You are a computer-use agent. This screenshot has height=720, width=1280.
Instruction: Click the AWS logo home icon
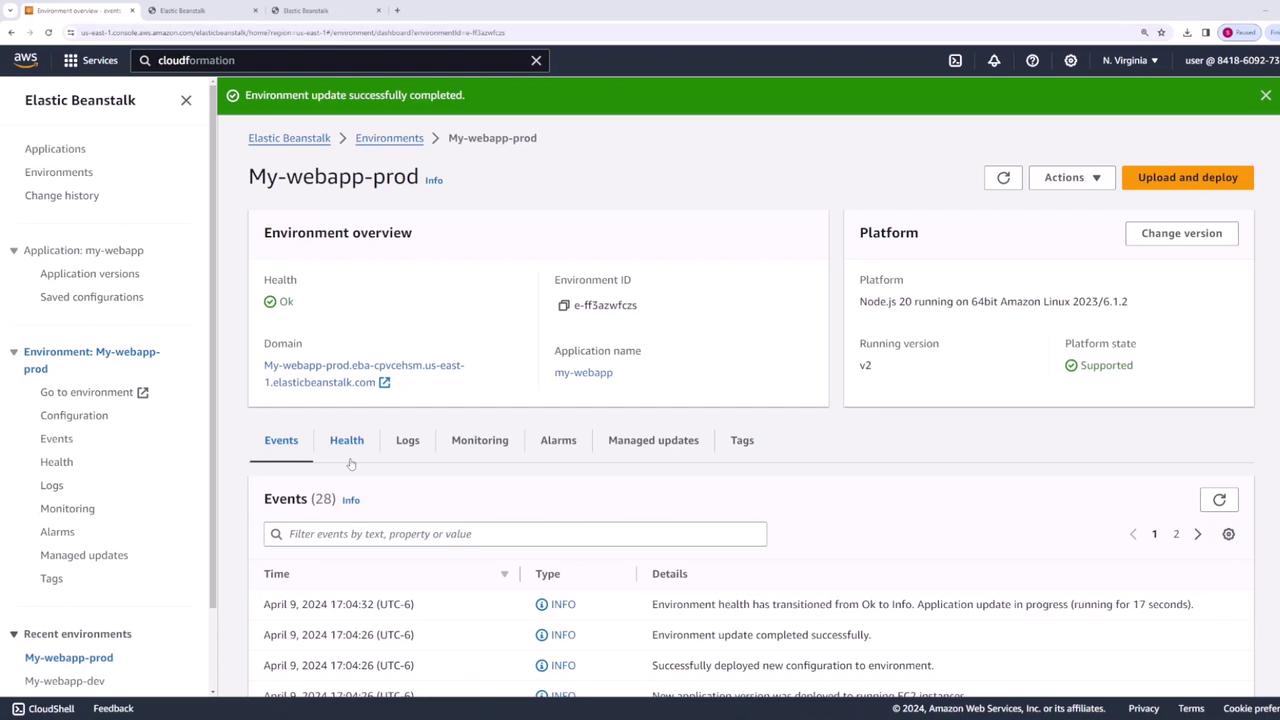pyautogui.click(x=26, y=60)
